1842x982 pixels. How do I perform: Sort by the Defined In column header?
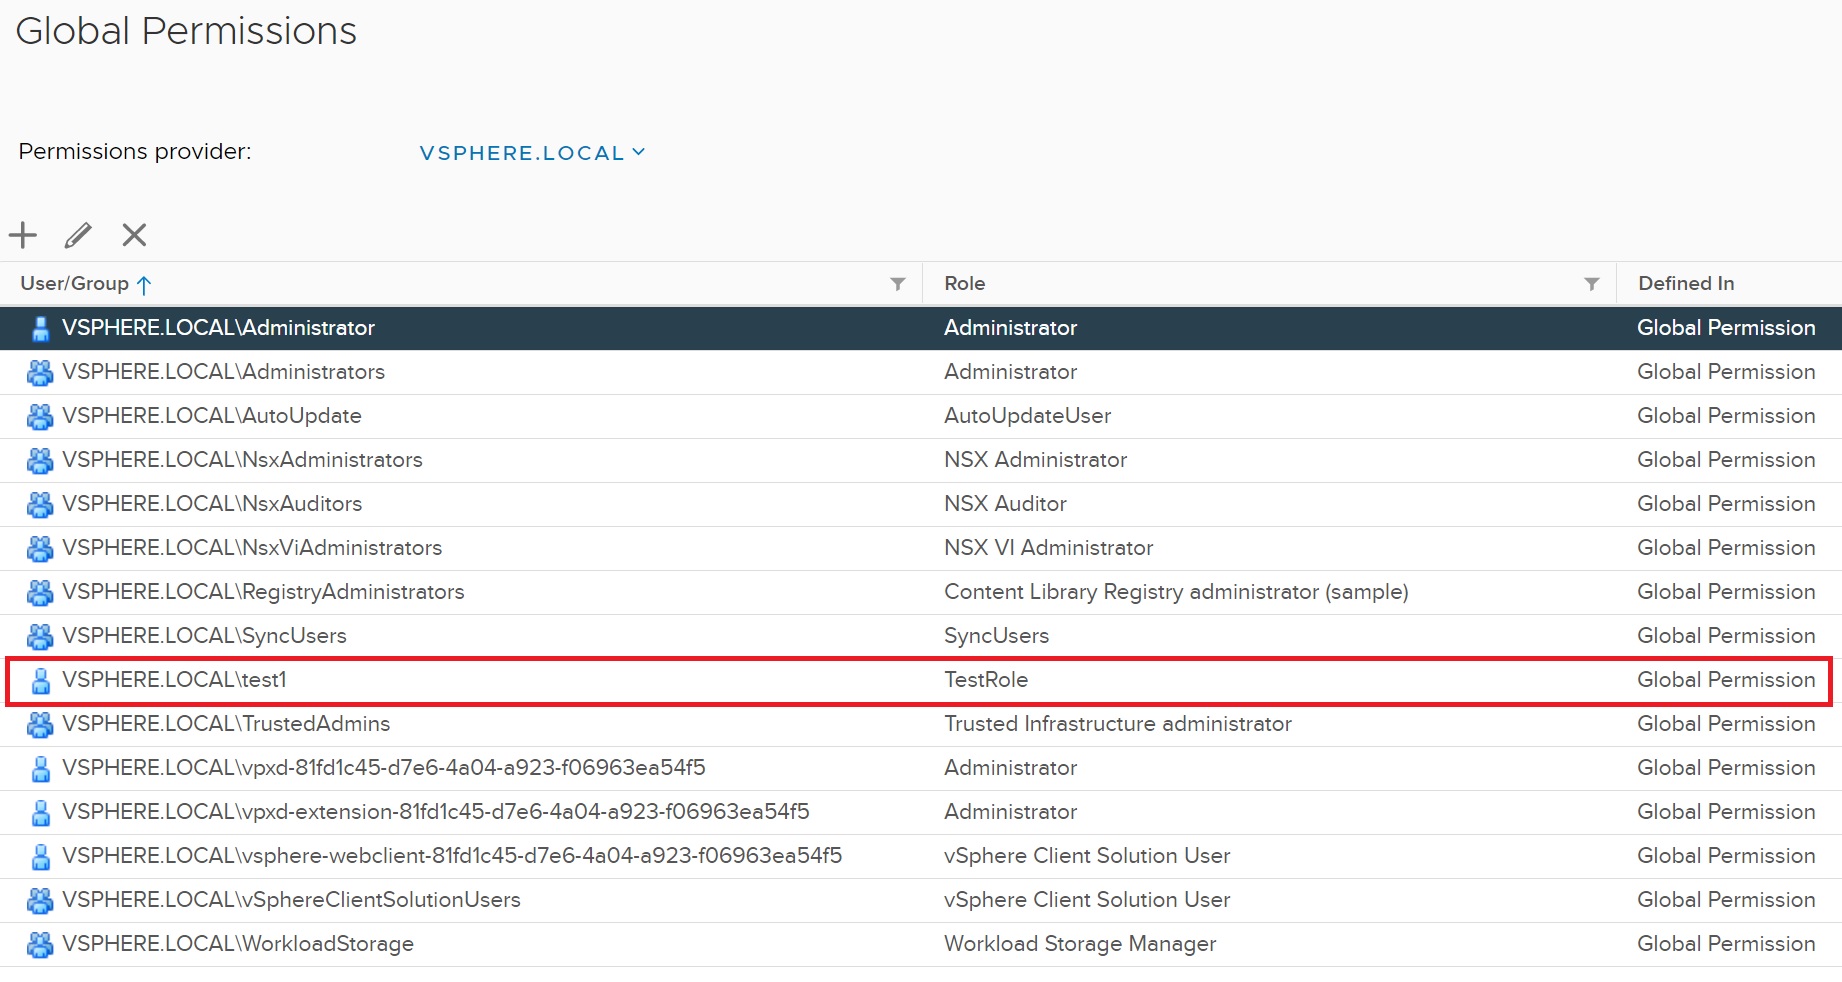point(1686,284)
